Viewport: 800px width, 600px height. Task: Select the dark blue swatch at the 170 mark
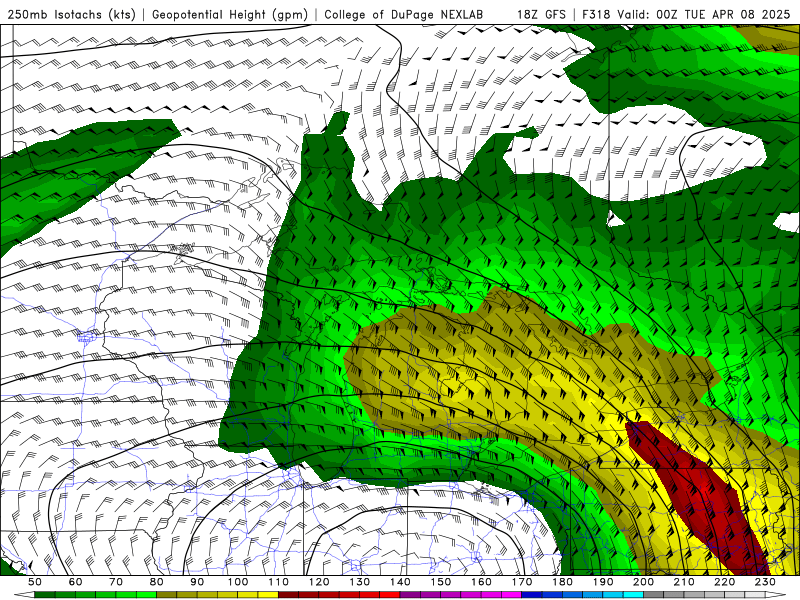532,595
